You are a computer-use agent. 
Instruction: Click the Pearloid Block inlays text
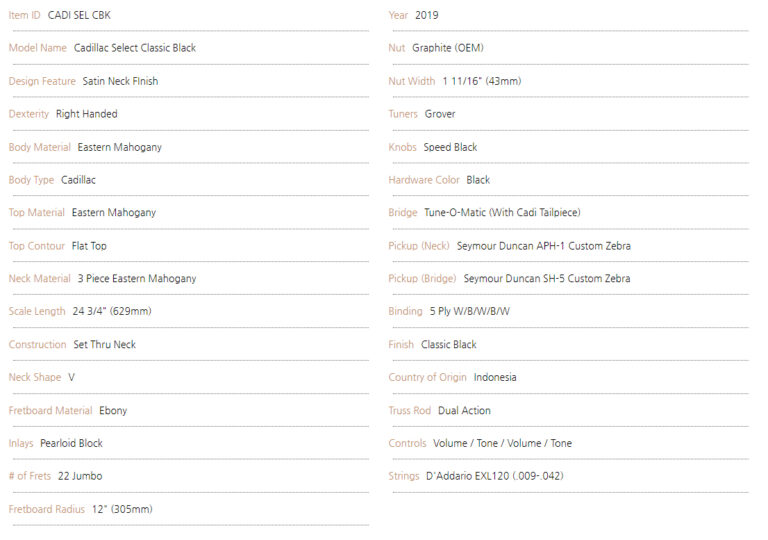click(x=72, y=443)
